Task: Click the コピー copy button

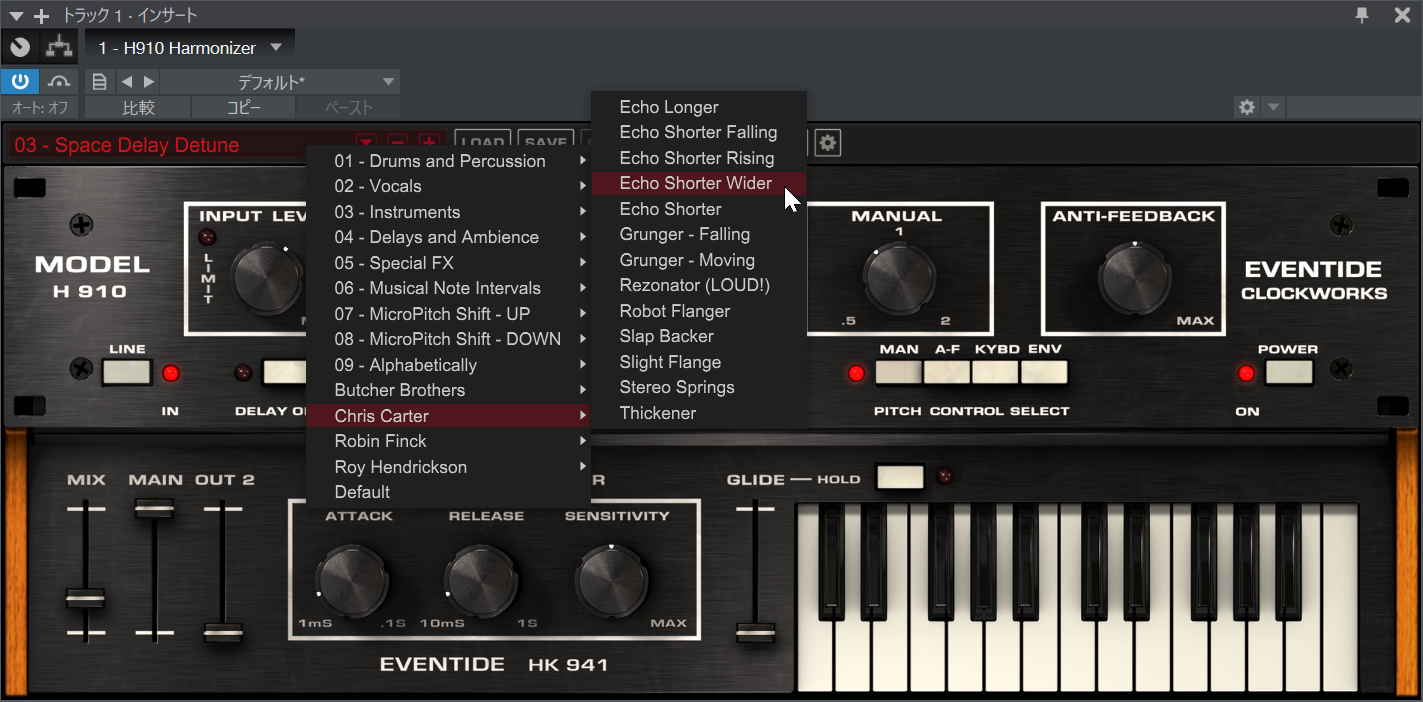Action: (x=243, y=108)
